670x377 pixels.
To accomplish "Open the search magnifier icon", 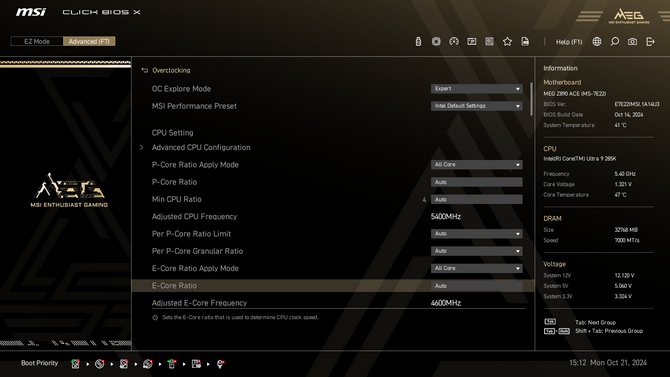I will (x=614, y=41).
